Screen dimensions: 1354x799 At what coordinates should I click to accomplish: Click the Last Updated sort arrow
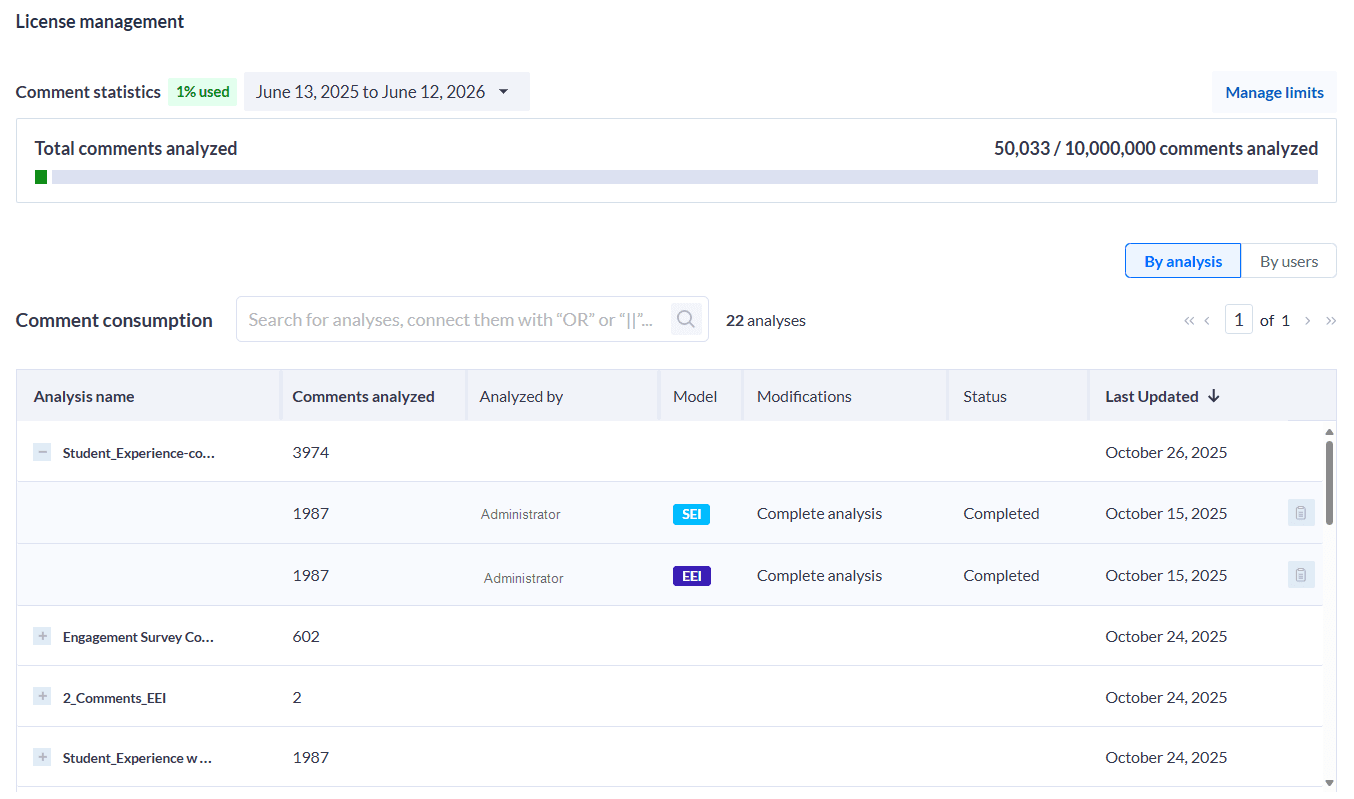tap(1214, 396)
